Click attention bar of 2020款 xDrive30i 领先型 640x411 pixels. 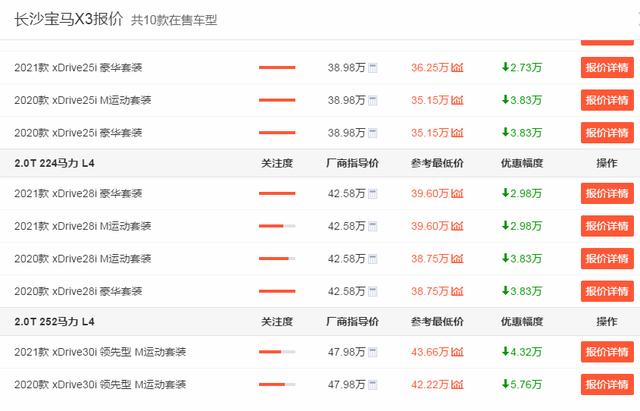(x=277, y=384)
